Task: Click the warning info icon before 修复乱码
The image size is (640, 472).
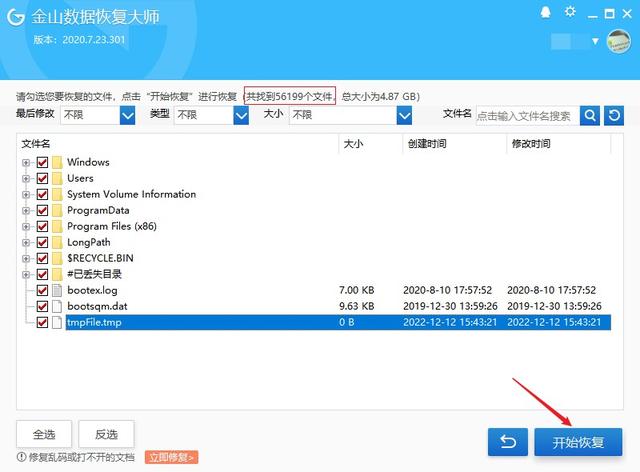Action: [x=21, y=457]
